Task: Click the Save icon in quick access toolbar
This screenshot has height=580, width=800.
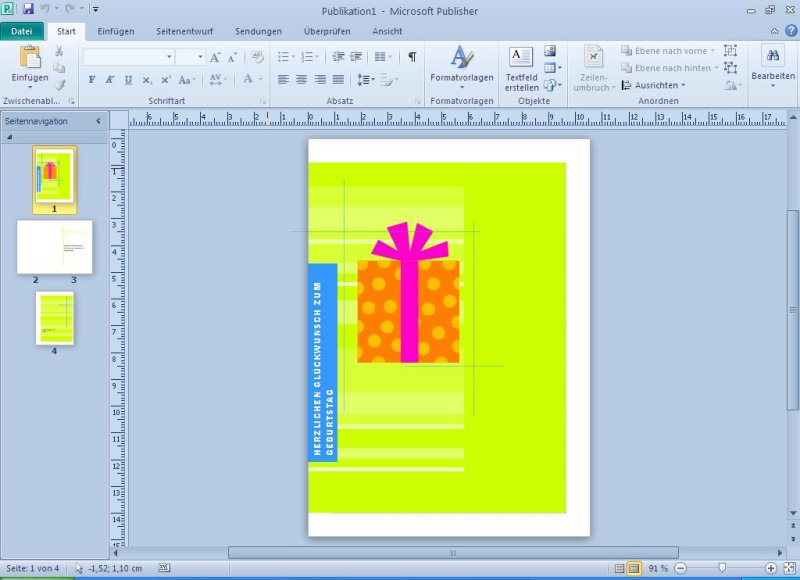Action: [x=28, y=9]
